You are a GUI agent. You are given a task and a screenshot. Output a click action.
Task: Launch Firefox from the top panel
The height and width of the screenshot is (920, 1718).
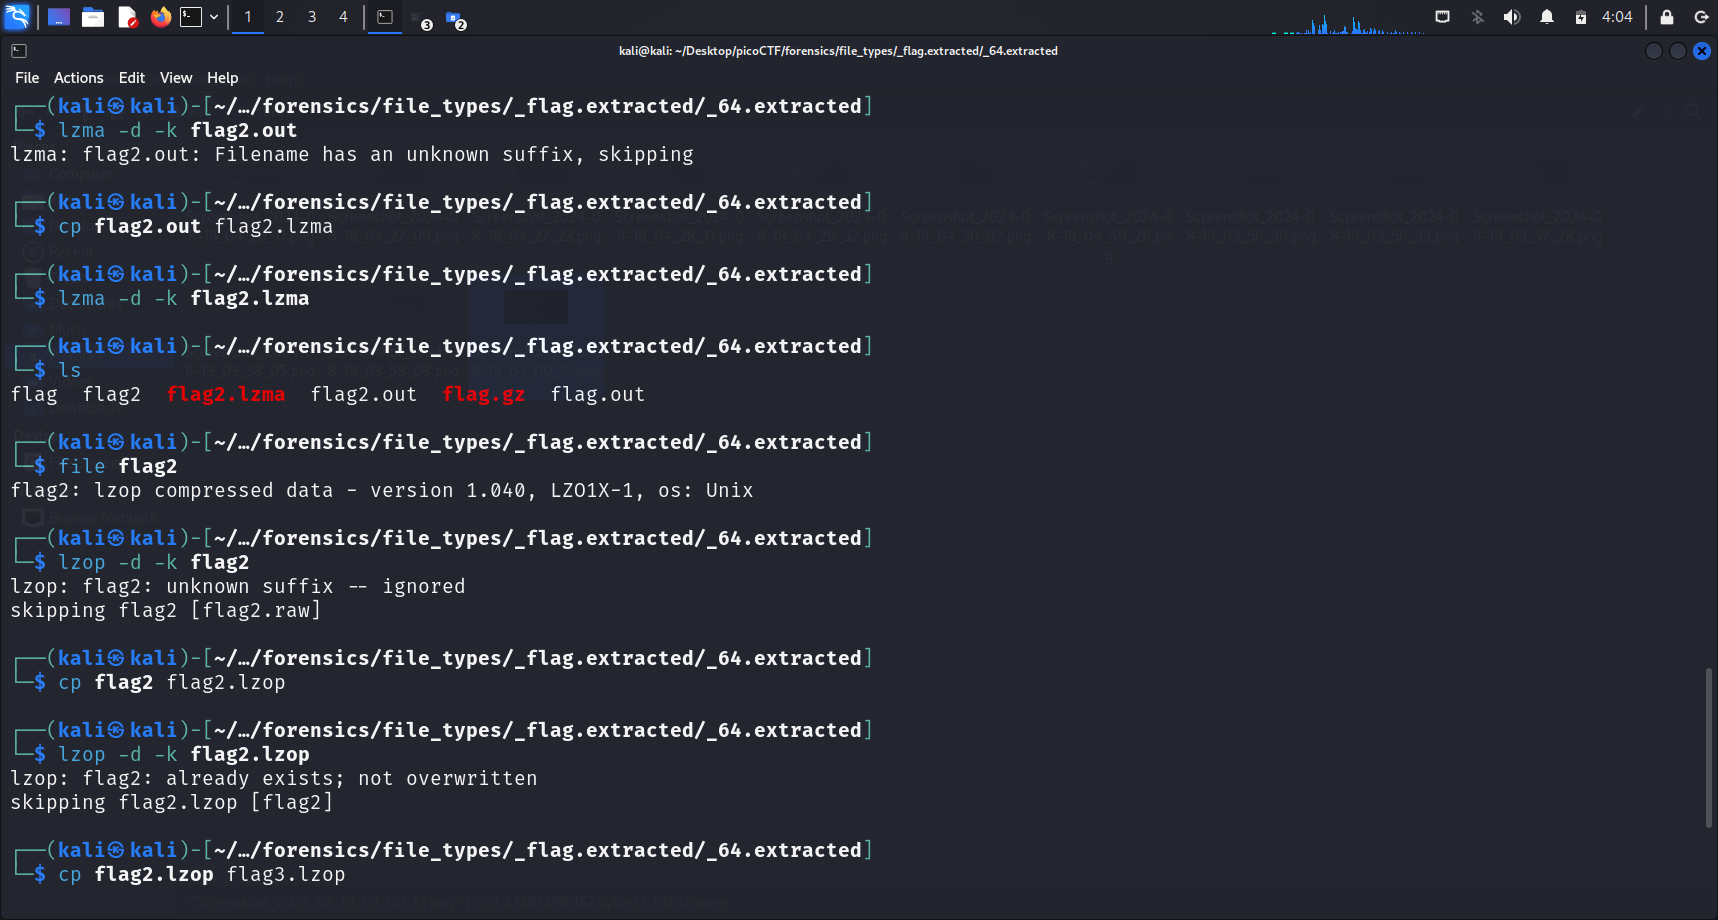160,17
